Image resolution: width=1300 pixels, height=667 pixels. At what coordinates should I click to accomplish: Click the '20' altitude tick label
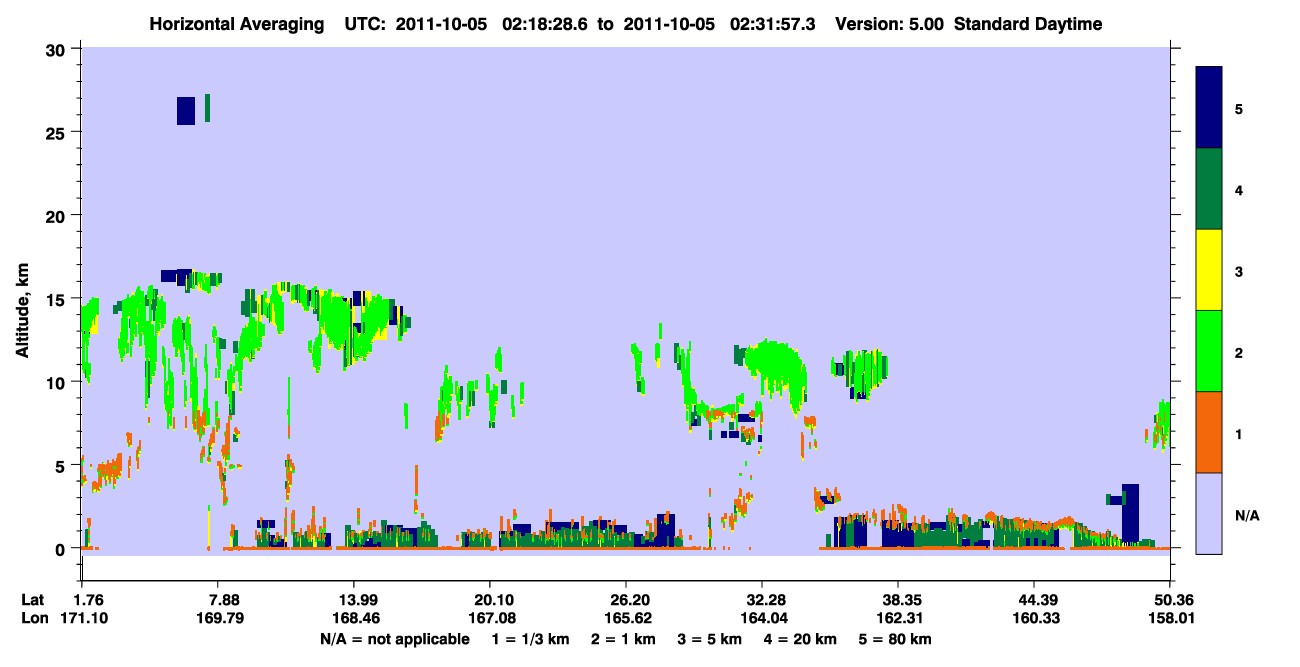coord(56,216)
